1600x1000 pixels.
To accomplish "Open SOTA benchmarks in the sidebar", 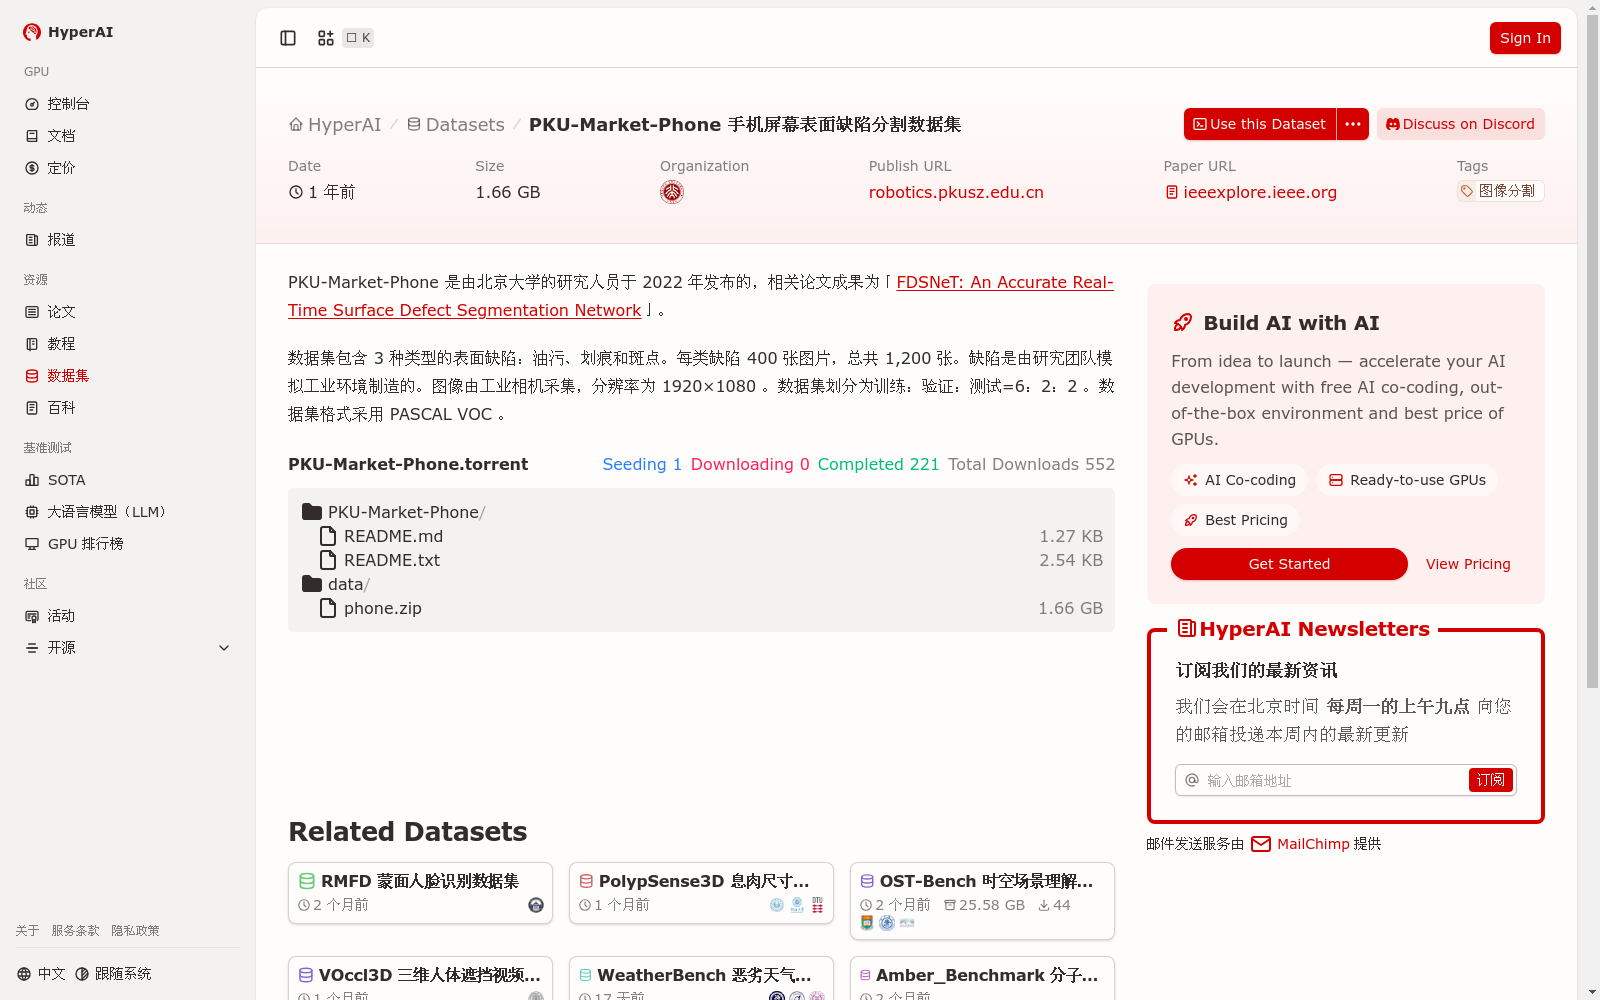I will (127, 480).
